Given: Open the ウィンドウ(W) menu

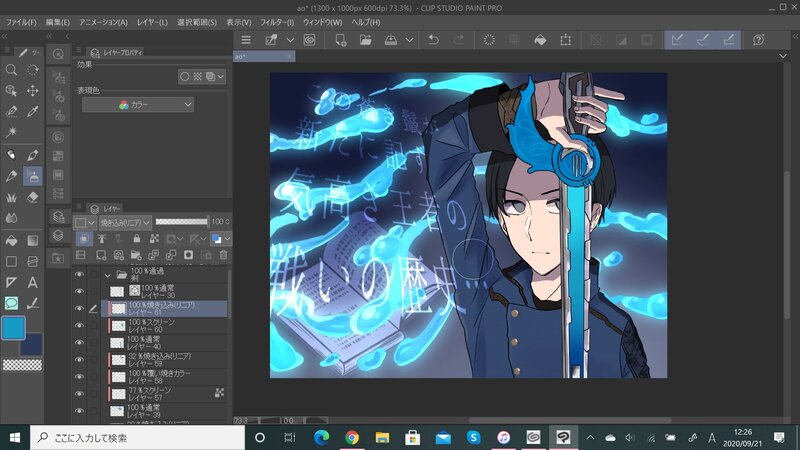Looking at the screenshot, I should [x=322, y=22].
